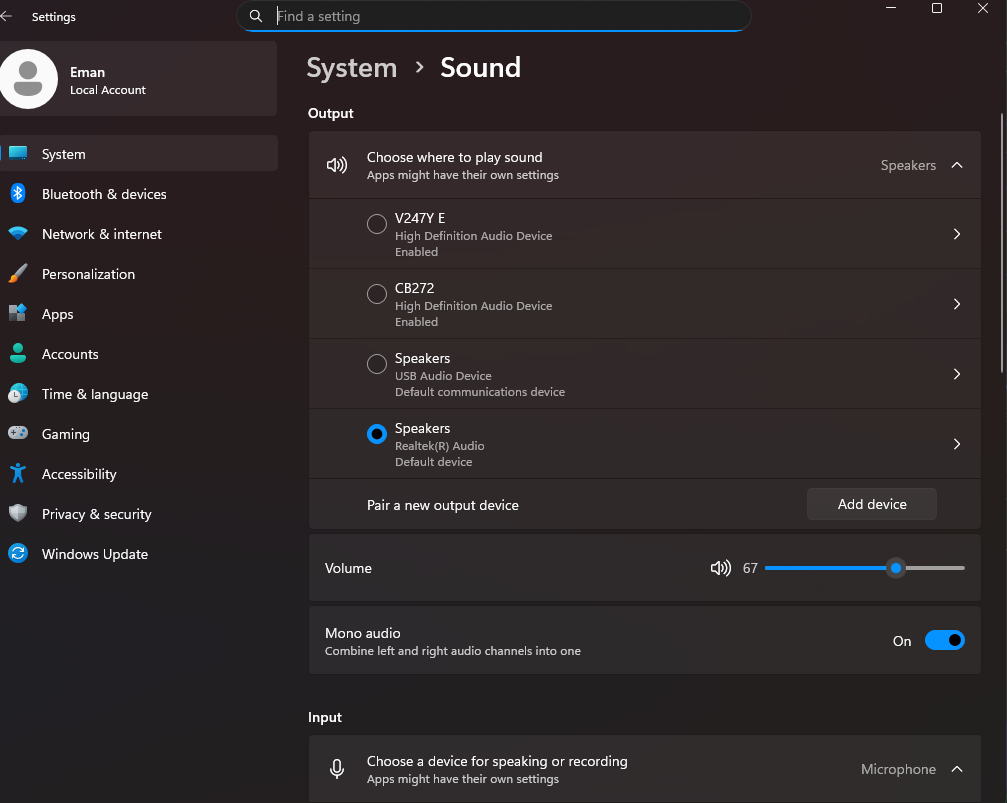The height and width of the screenshot is (803, 1007).
Task: Click the Windows Update refresh icon
Action: [18, 553]
